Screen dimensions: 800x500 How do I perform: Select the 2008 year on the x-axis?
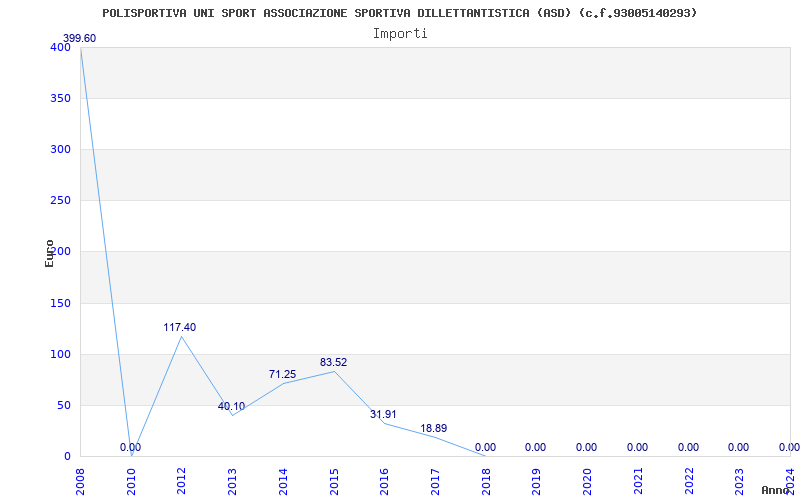(81, 480)
